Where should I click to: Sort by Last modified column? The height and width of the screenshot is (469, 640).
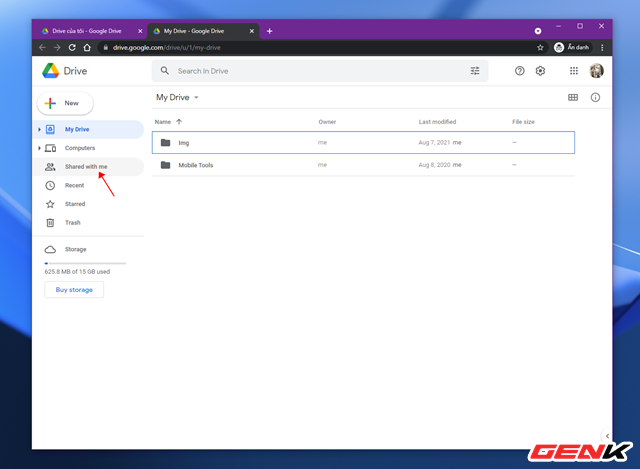437,122
